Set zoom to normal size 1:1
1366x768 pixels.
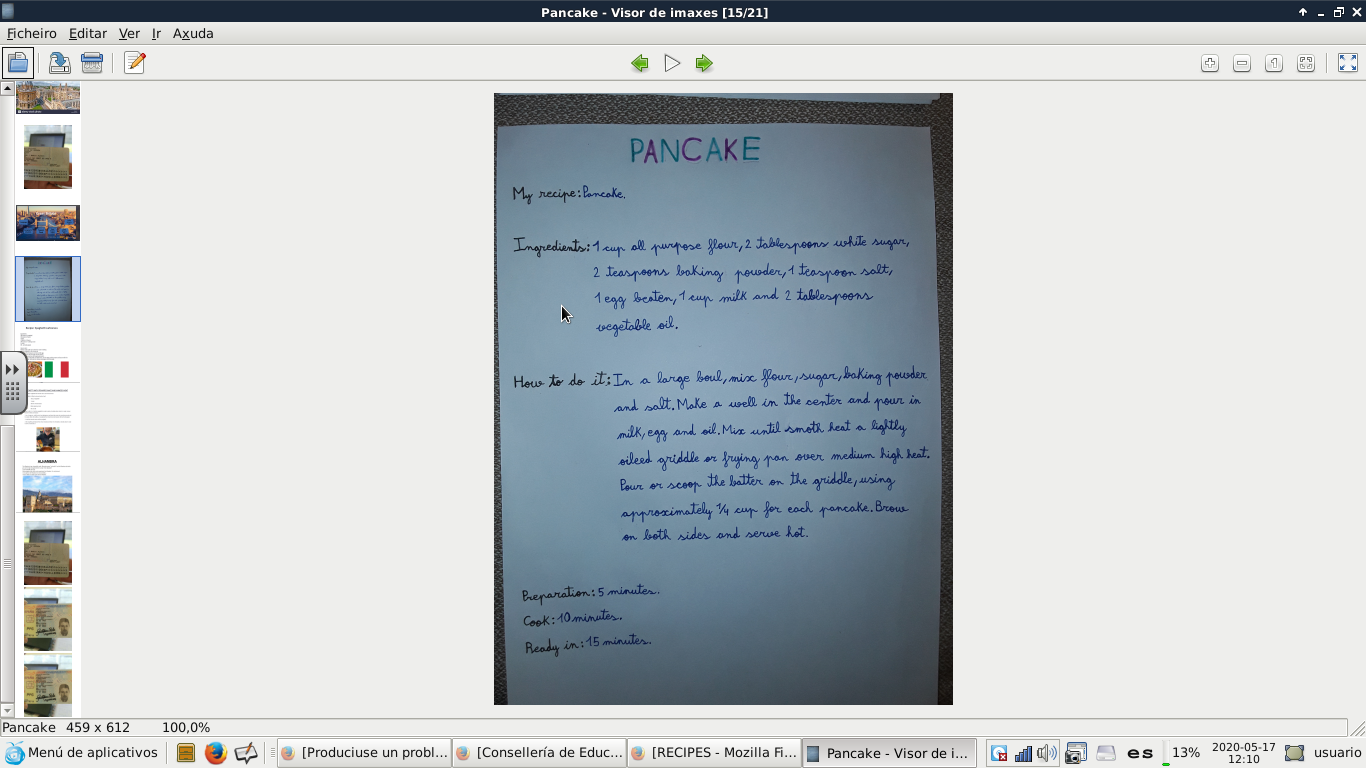tap(1274, 63)
